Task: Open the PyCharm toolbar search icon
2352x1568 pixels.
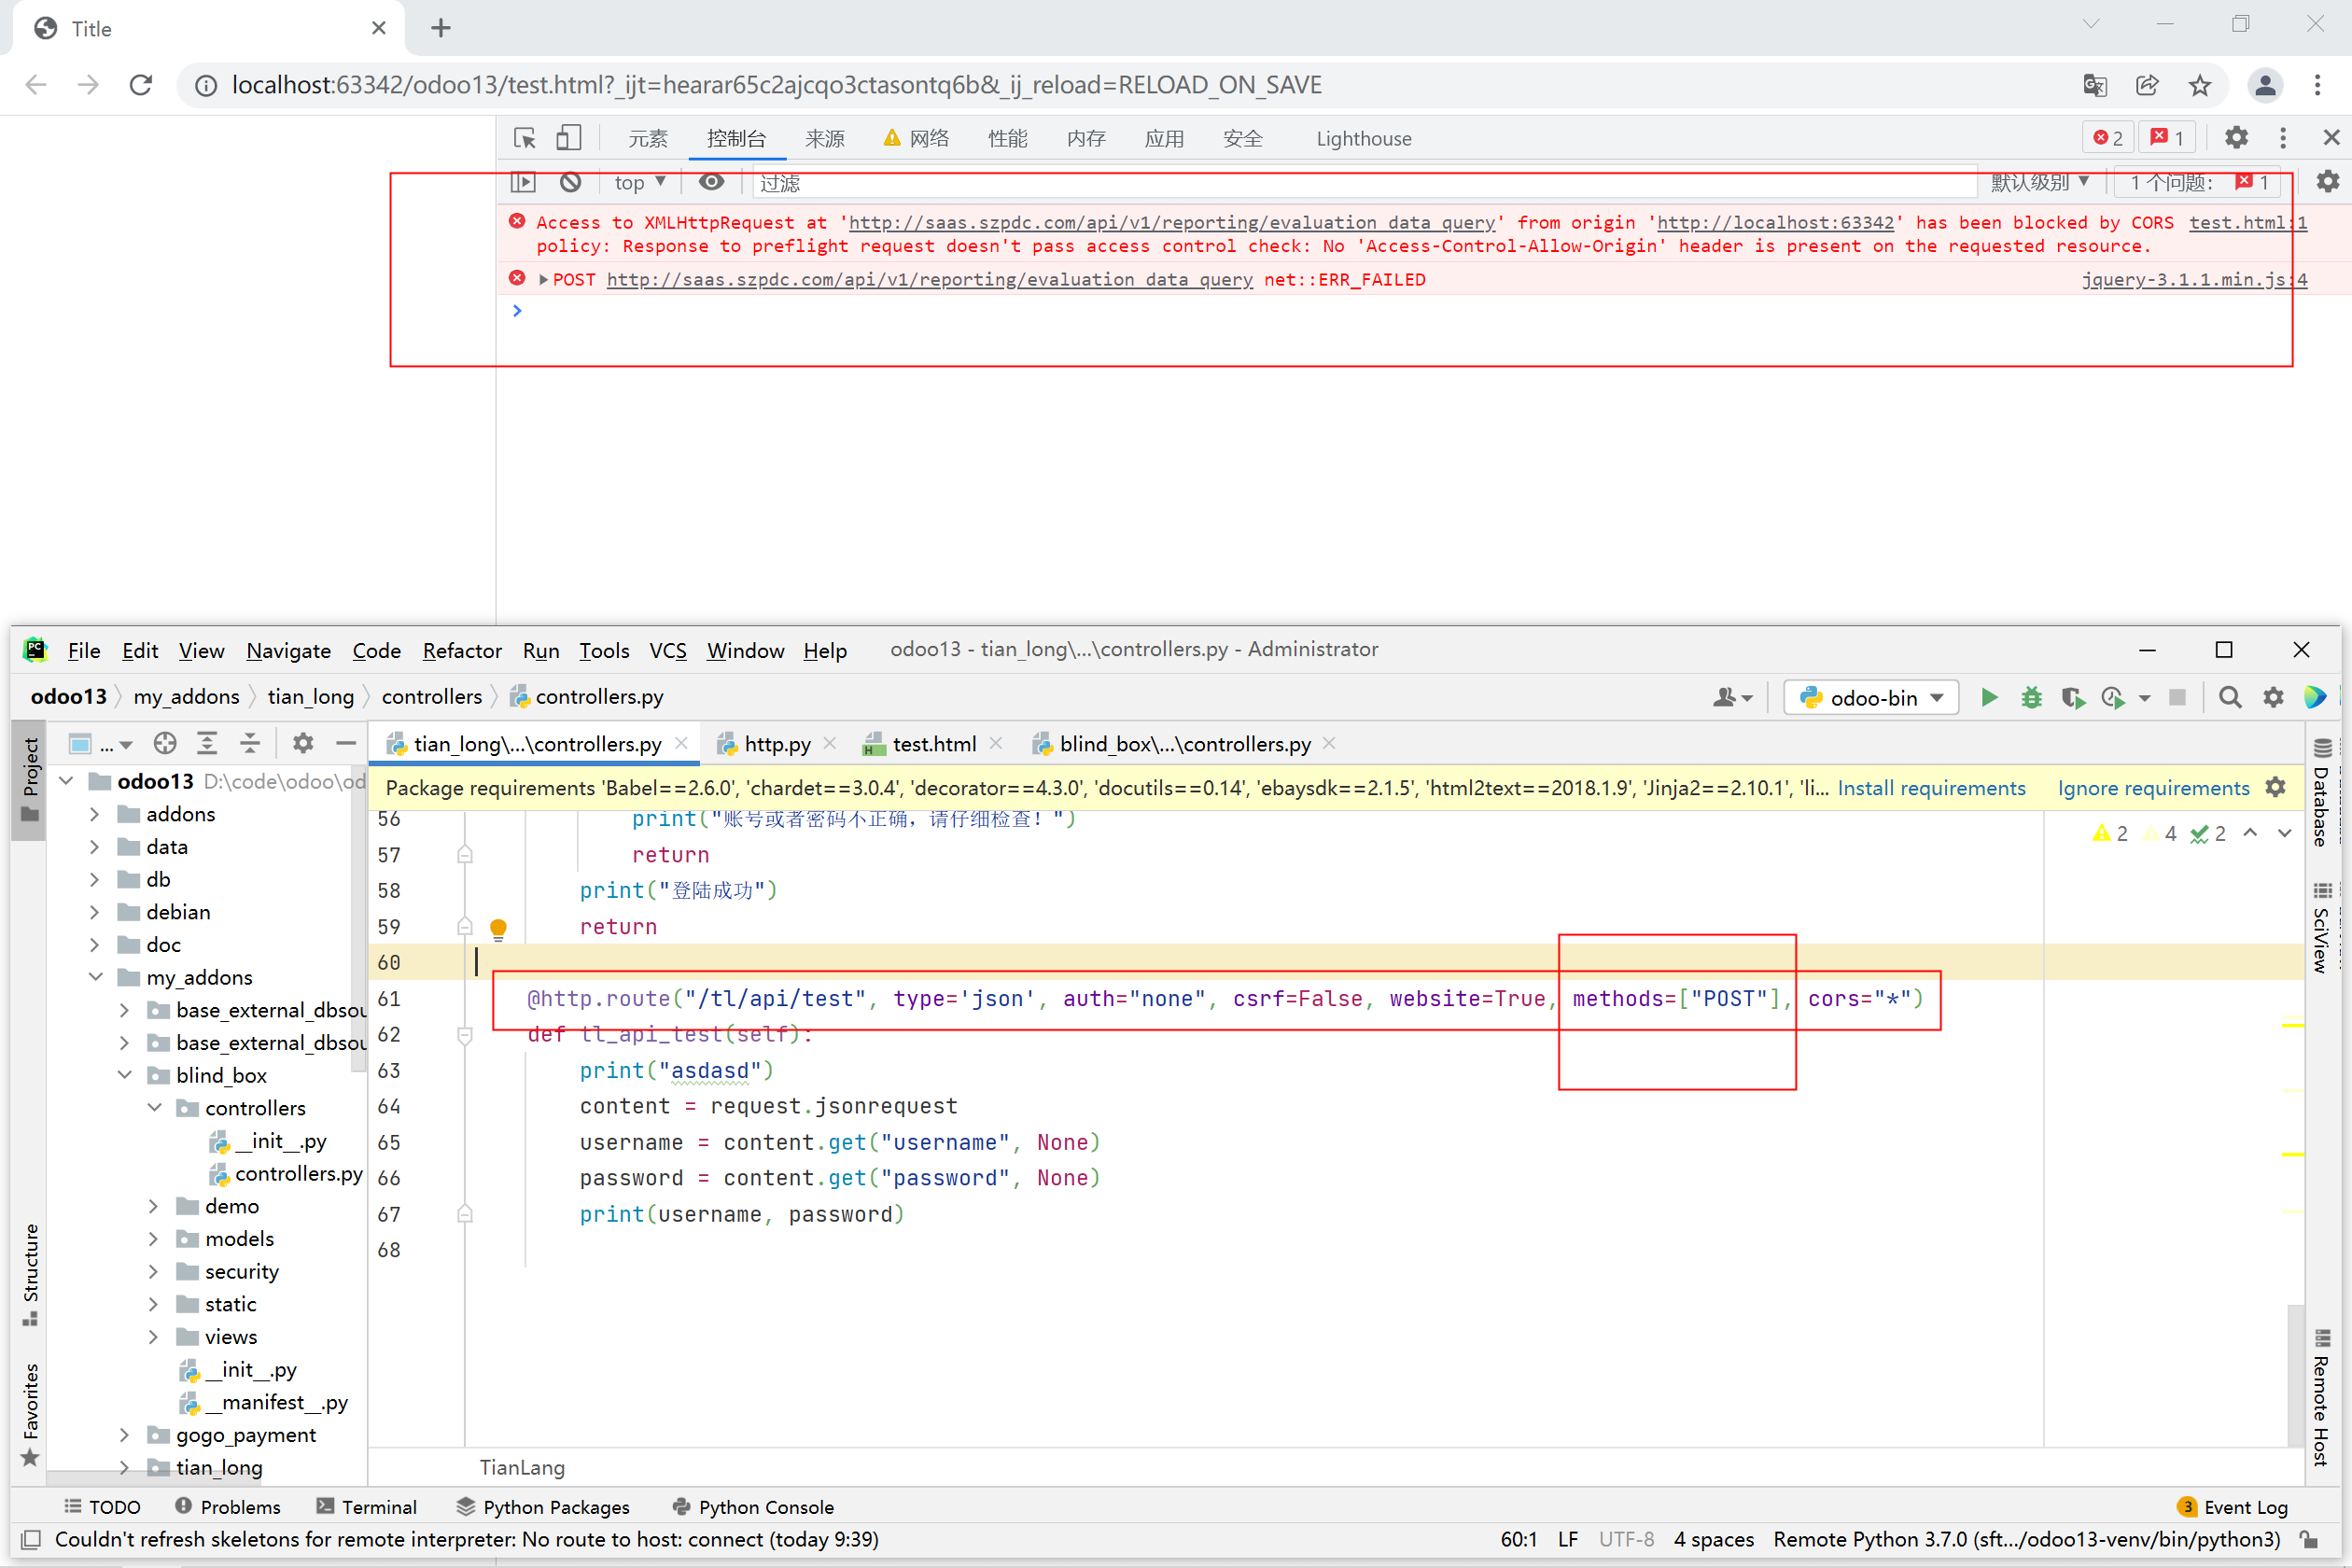Action: (2229, 697)
